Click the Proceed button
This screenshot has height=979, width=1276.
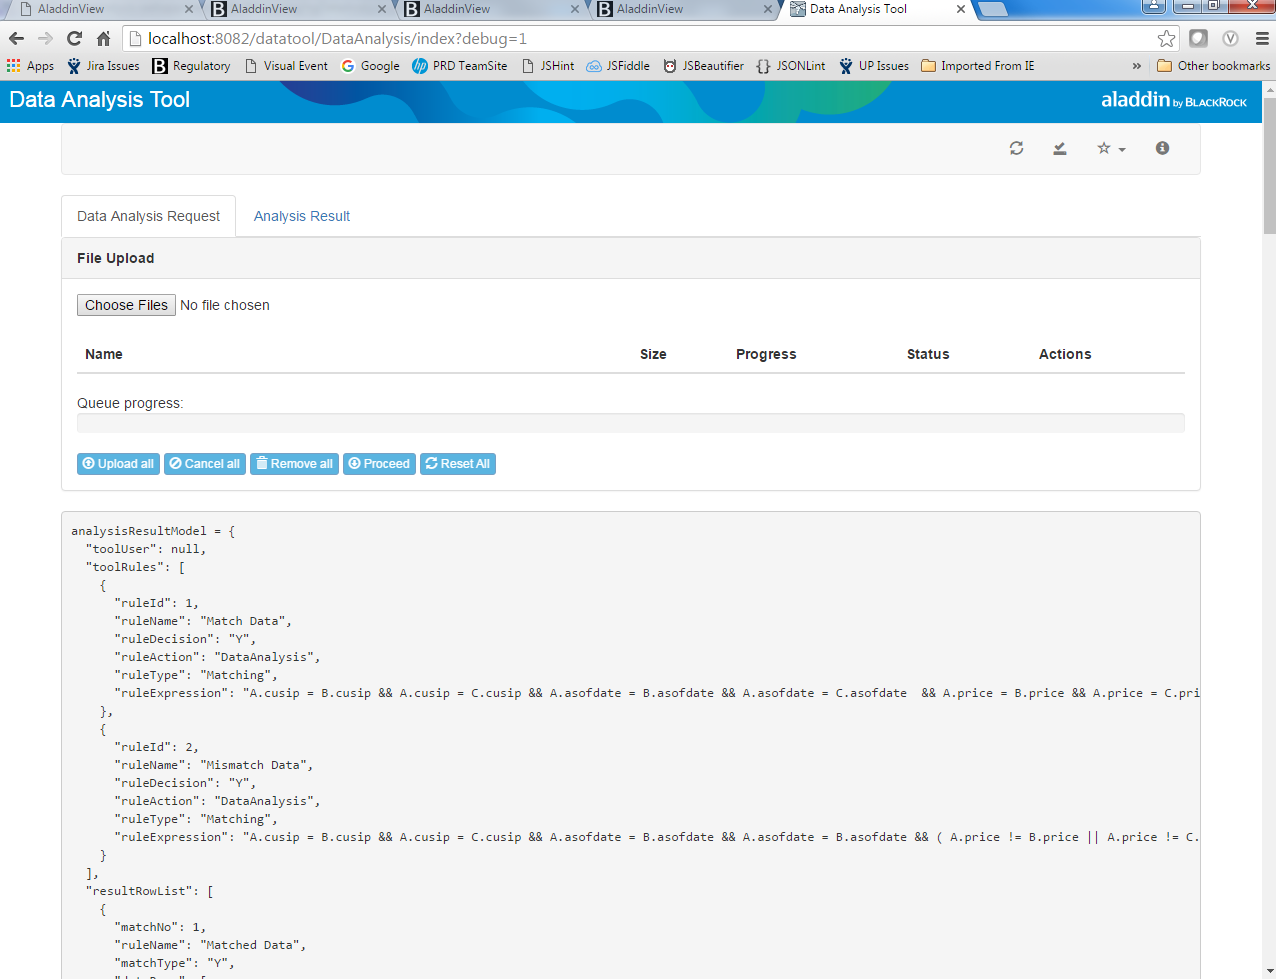(379, 464)
